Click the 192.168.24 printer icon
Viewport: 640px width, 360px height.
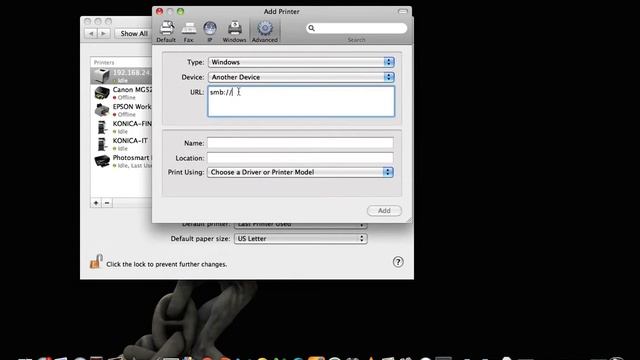coord(102,76)
